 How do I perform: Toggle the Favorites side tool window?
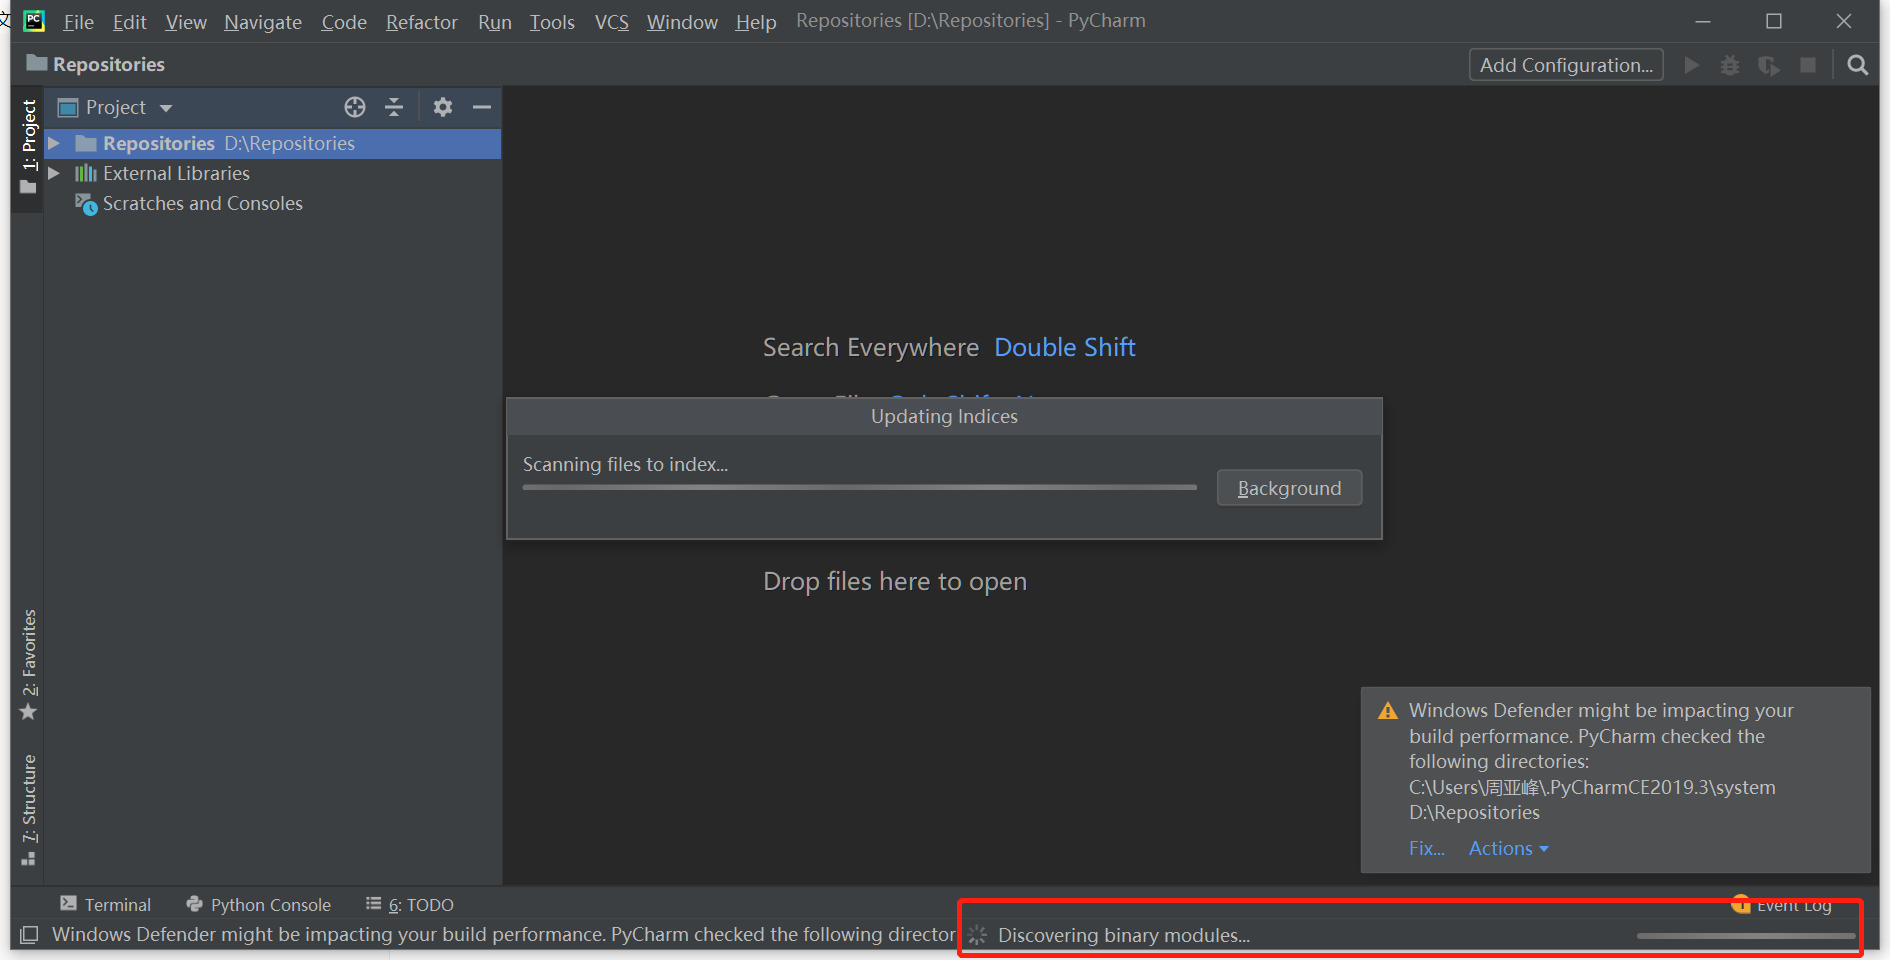pyautogui.click(x=29, y=664)
